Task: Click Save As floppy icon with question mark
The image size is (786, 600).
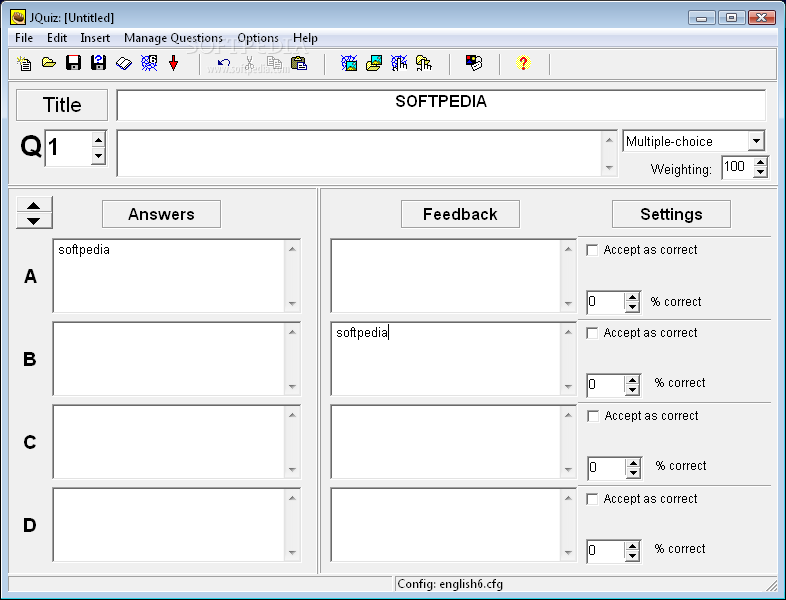Action: [98, 63]
